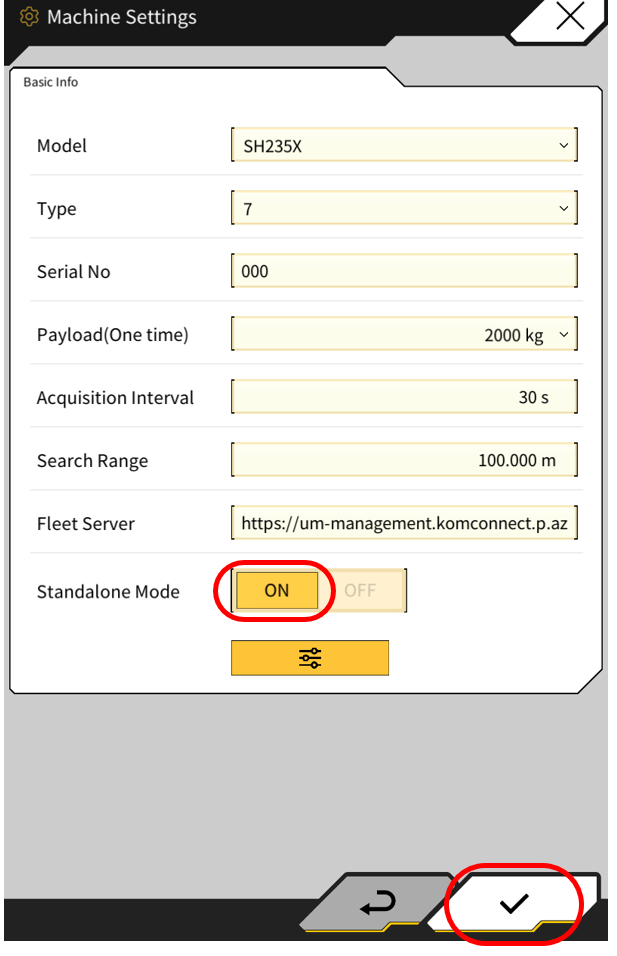Click the Search Range value field
Image resolution: width=617 pixels, height=956 pixels.
coord(404,461)
